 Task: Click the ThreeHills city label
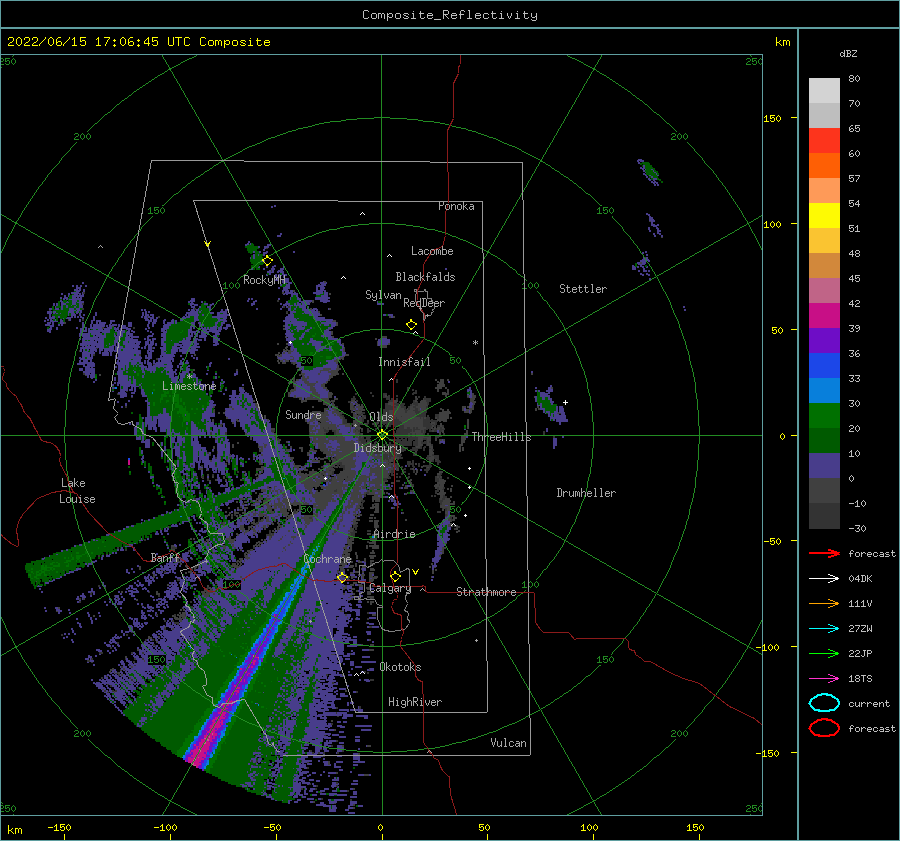(x=501, y=437)
